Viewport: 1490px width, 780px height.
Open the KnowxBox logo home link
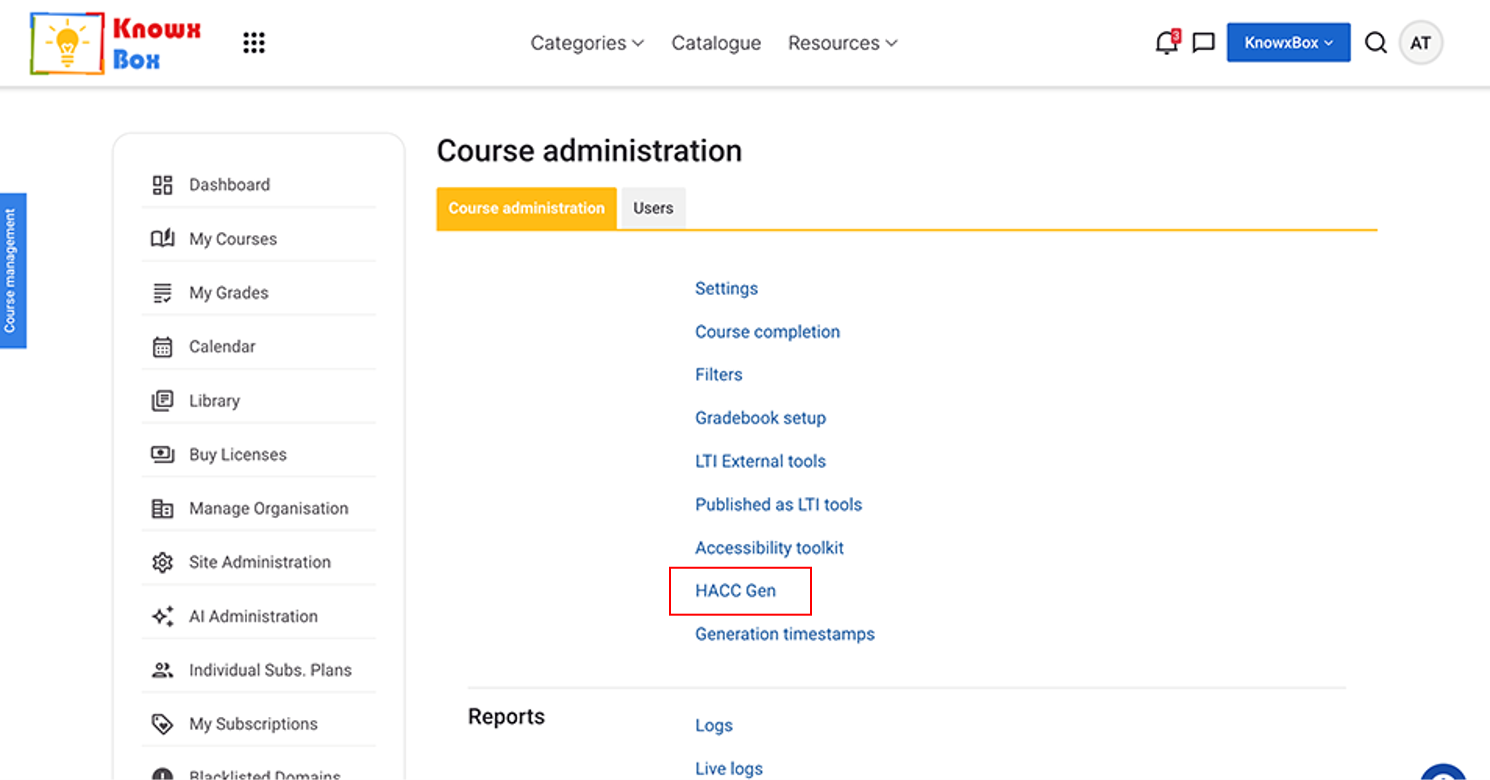pyautogui.click(x=116, y=44)
